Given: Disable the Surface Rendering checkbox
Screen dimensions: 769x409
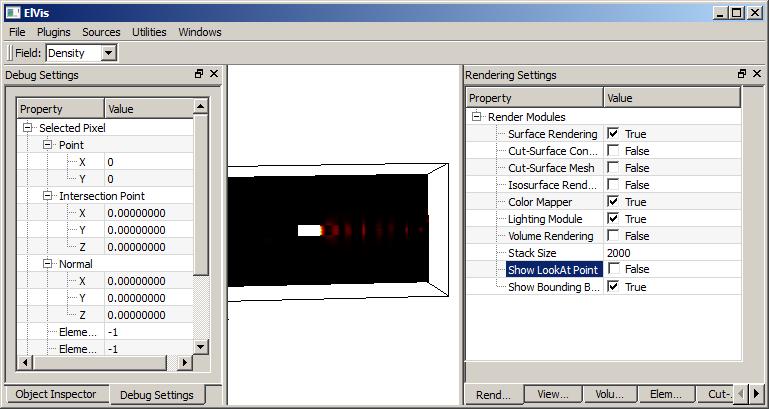Looking at the screenshot, I should pyautogui.click(x=613, y=133).
